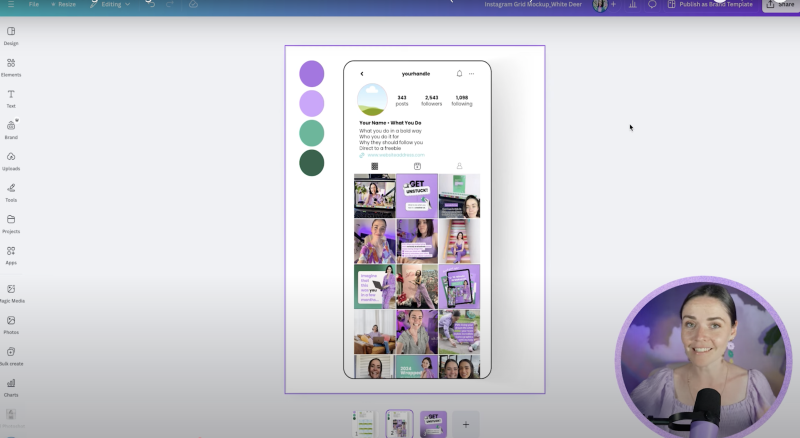Click the Redo arrow

point(170,4)
